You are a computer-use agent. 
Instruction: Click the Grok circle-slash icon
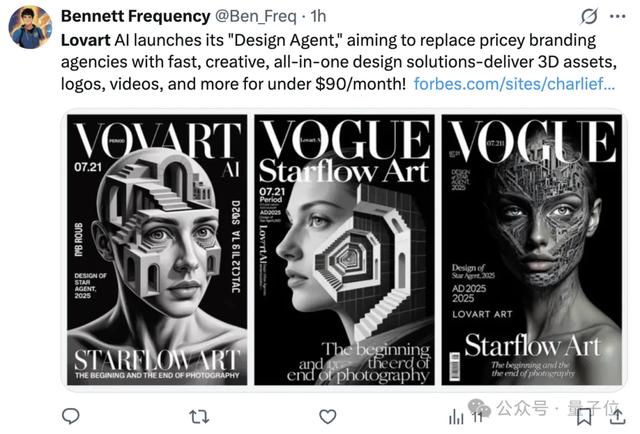coord(589,16)
